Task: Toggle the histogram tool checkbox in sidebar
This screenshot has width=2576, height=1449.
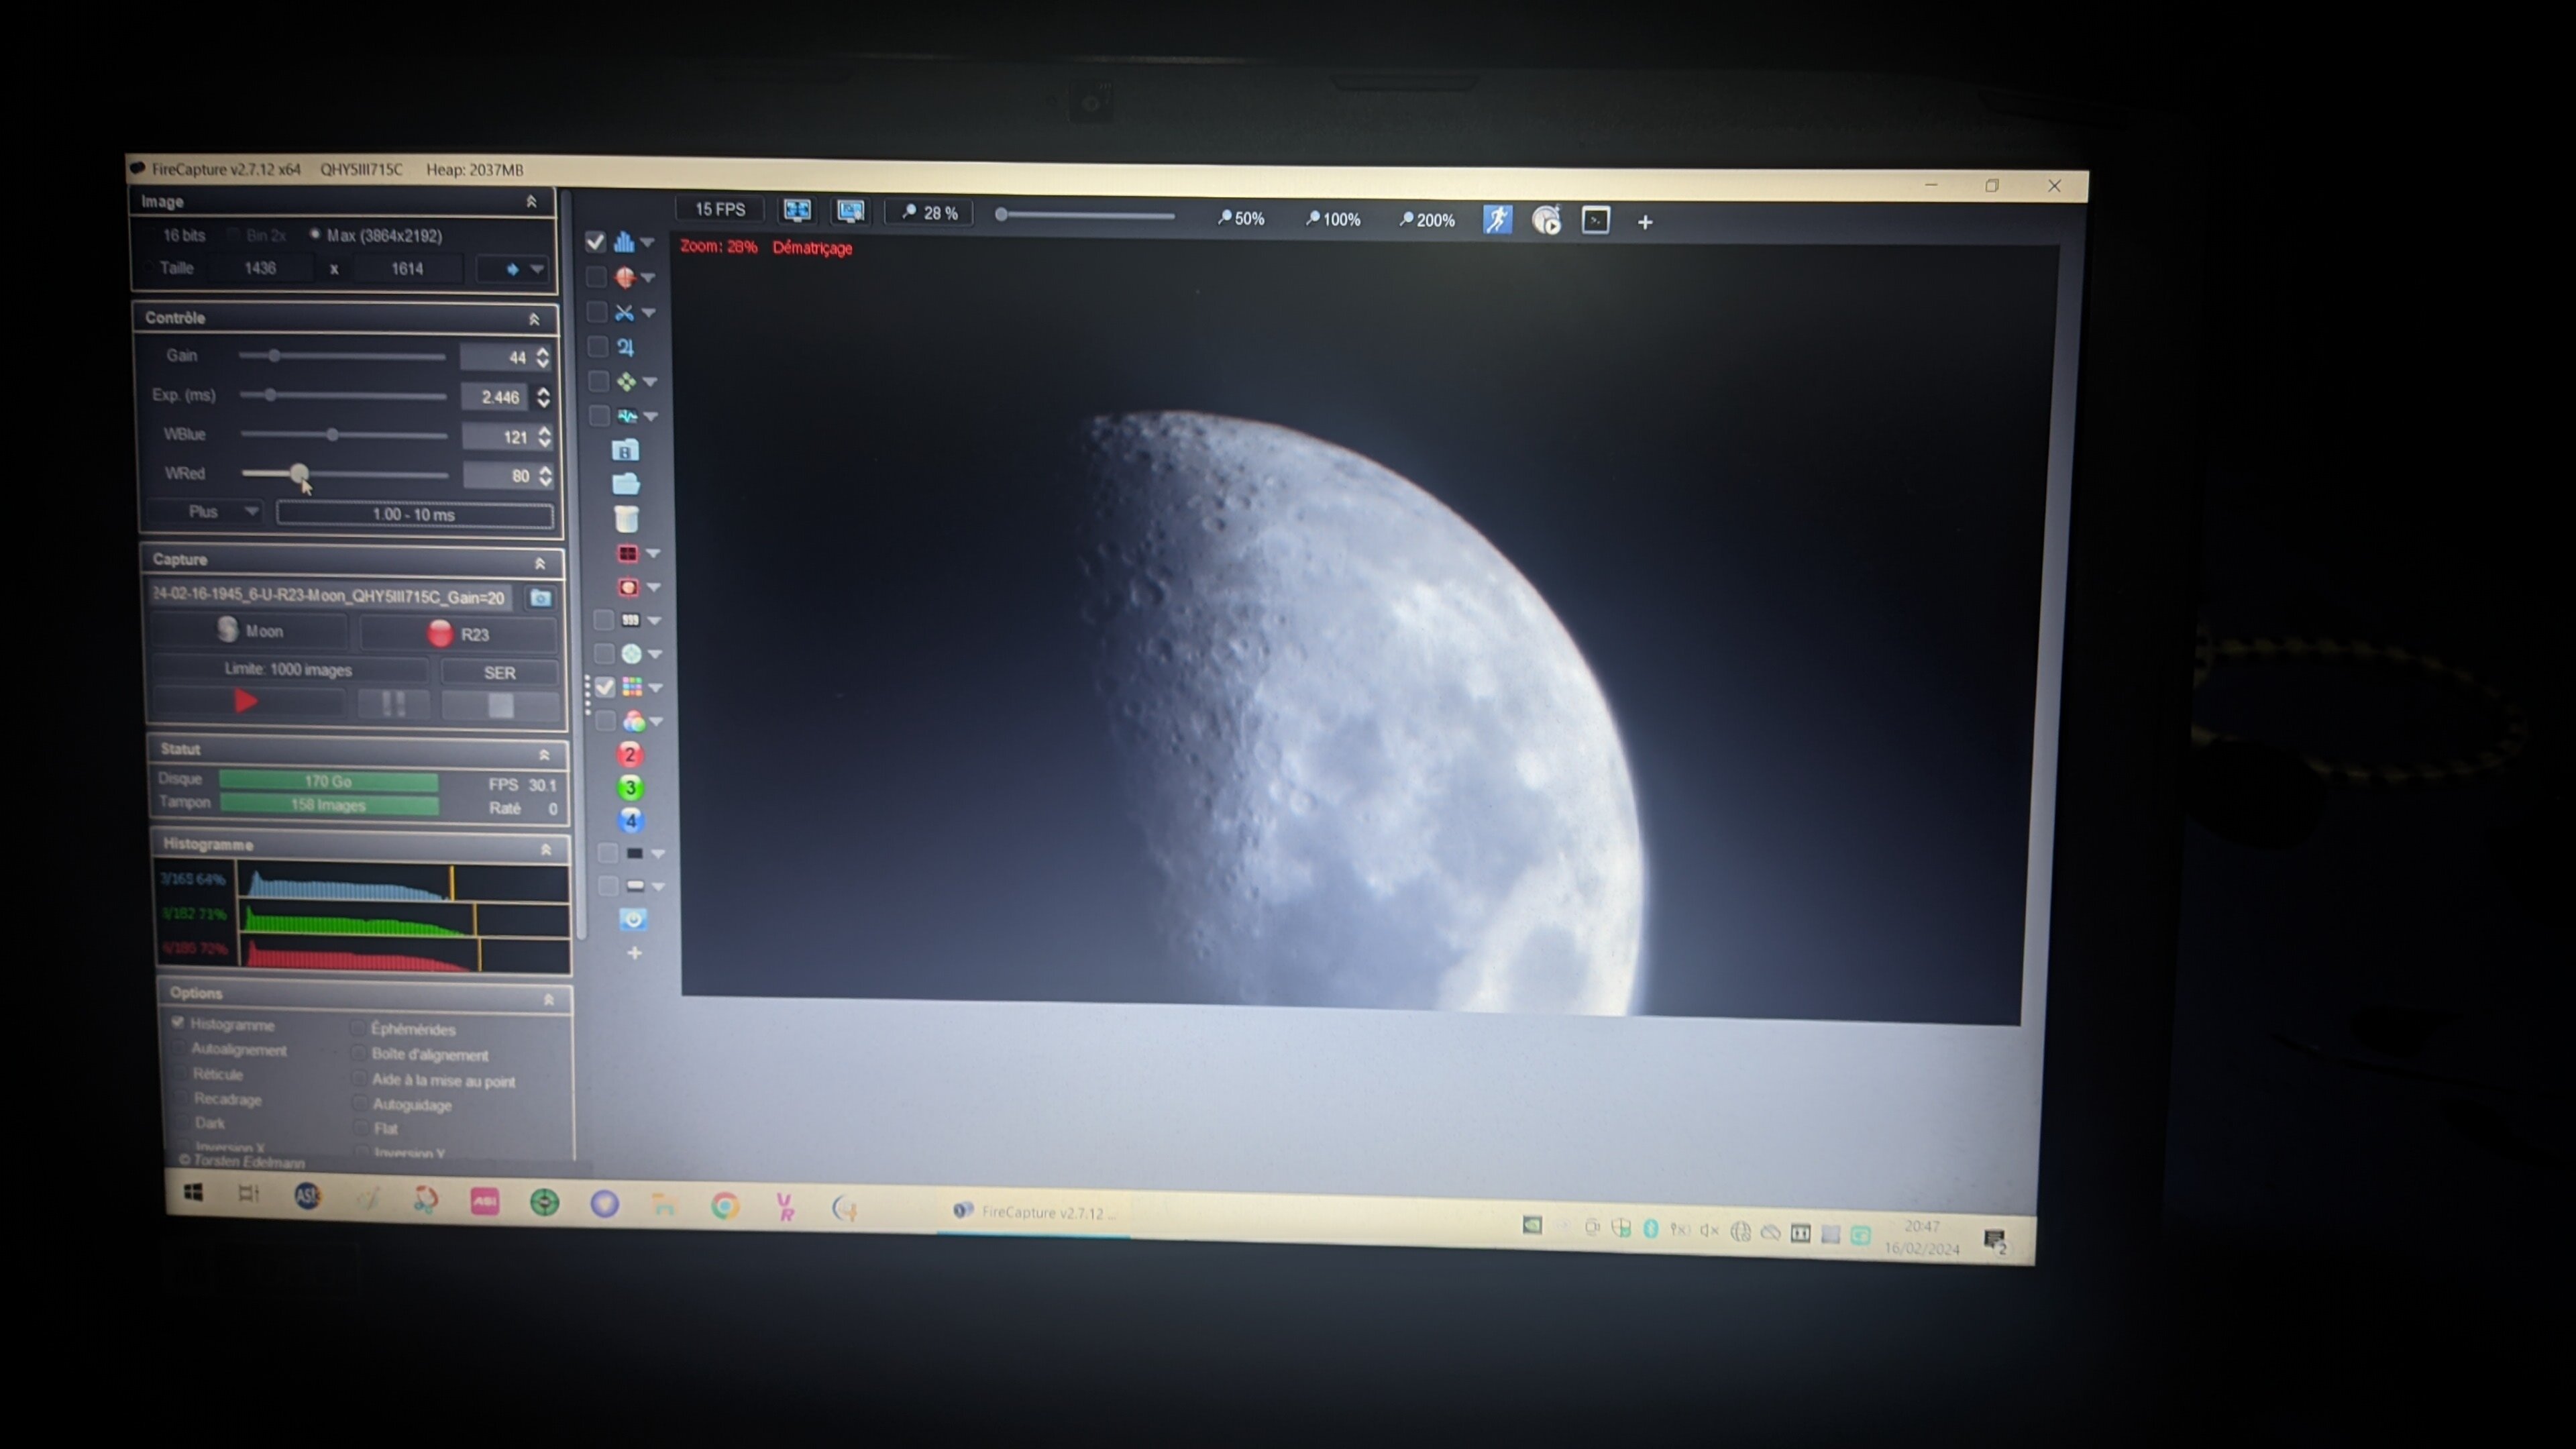Action: pos(595,242)
